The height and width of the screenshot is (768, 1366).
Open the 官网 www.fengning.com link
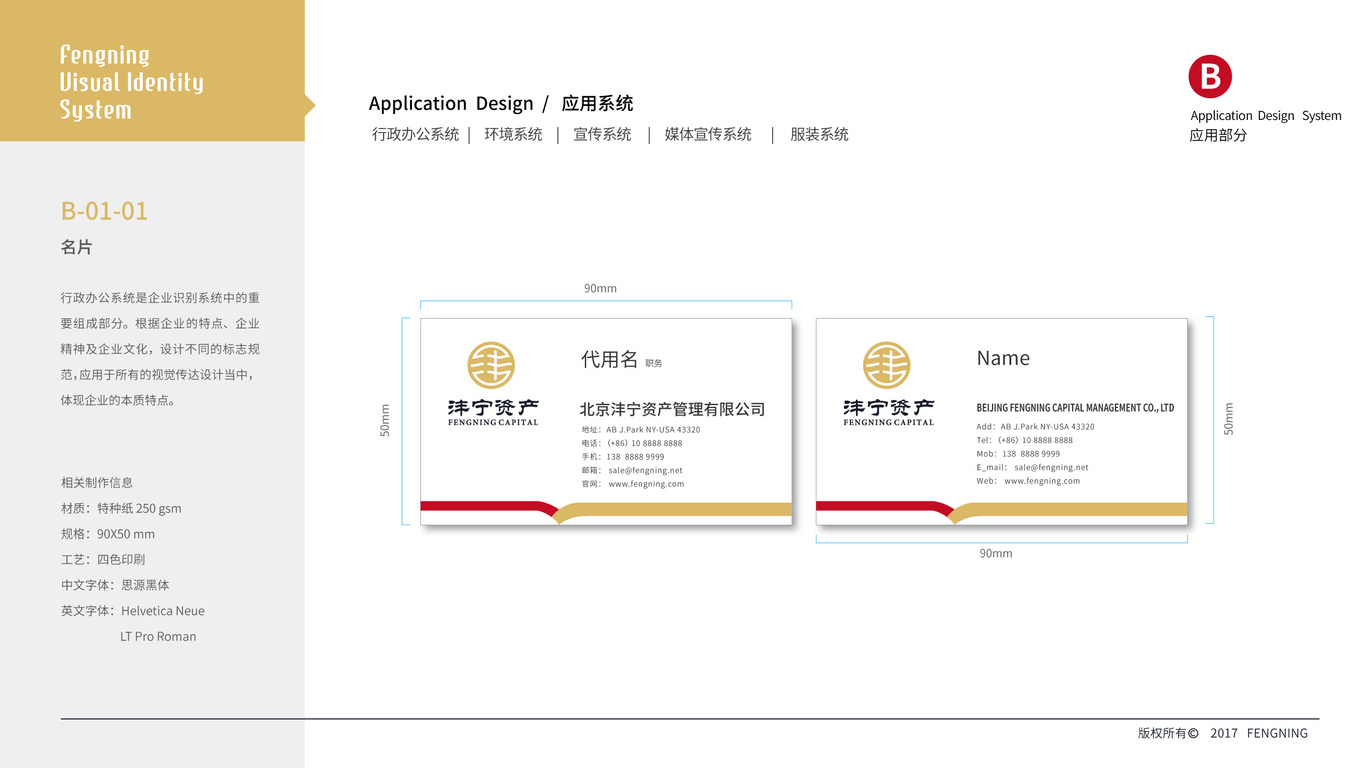point(633,484)
